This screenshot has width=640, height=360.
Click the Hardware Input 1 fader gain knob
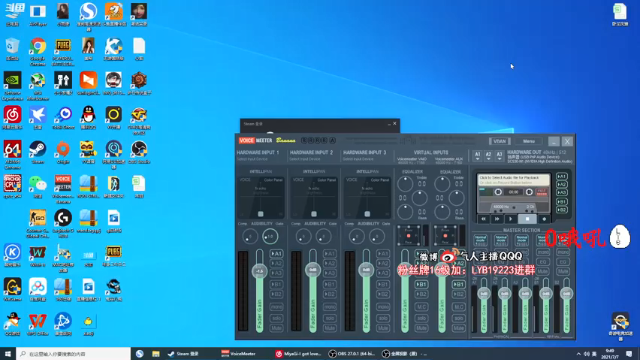click(x=259, y=271)
